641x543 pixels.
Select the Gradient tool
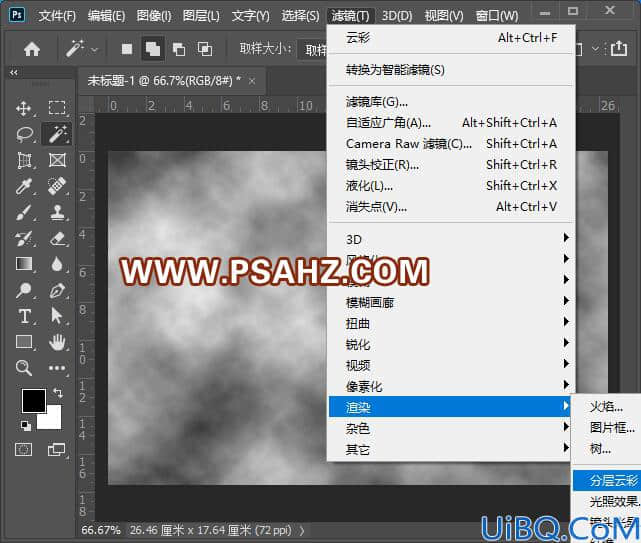24,264
